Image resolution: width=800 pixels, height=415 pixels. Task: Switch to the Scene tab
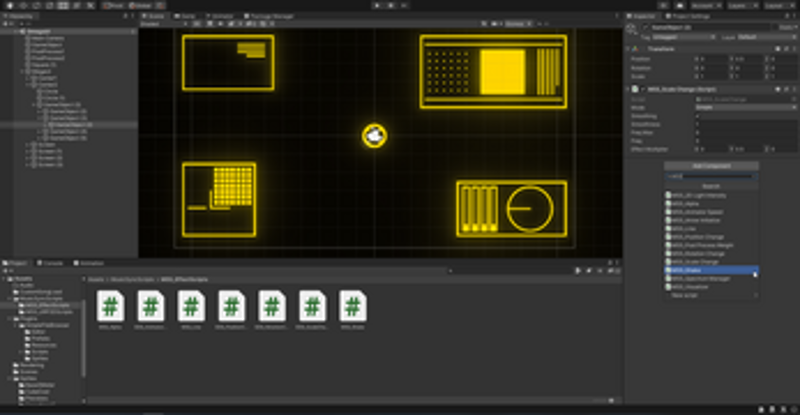coord(153,16)
